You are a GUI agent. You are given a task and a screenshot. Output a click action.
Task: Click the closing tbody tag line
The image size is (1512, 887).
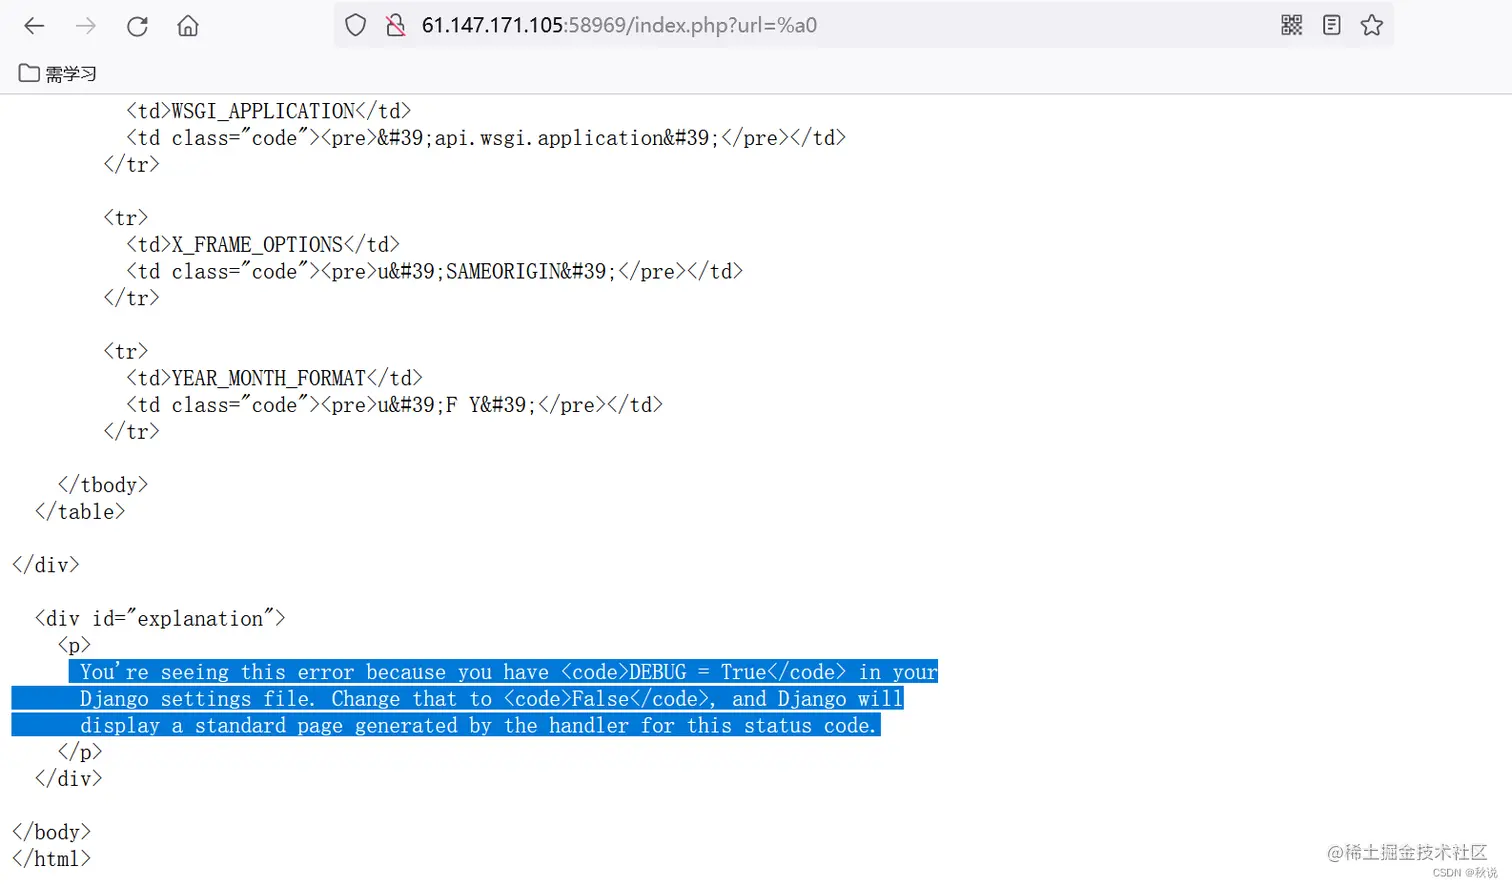pyautogui.click(x=103, y=485)
